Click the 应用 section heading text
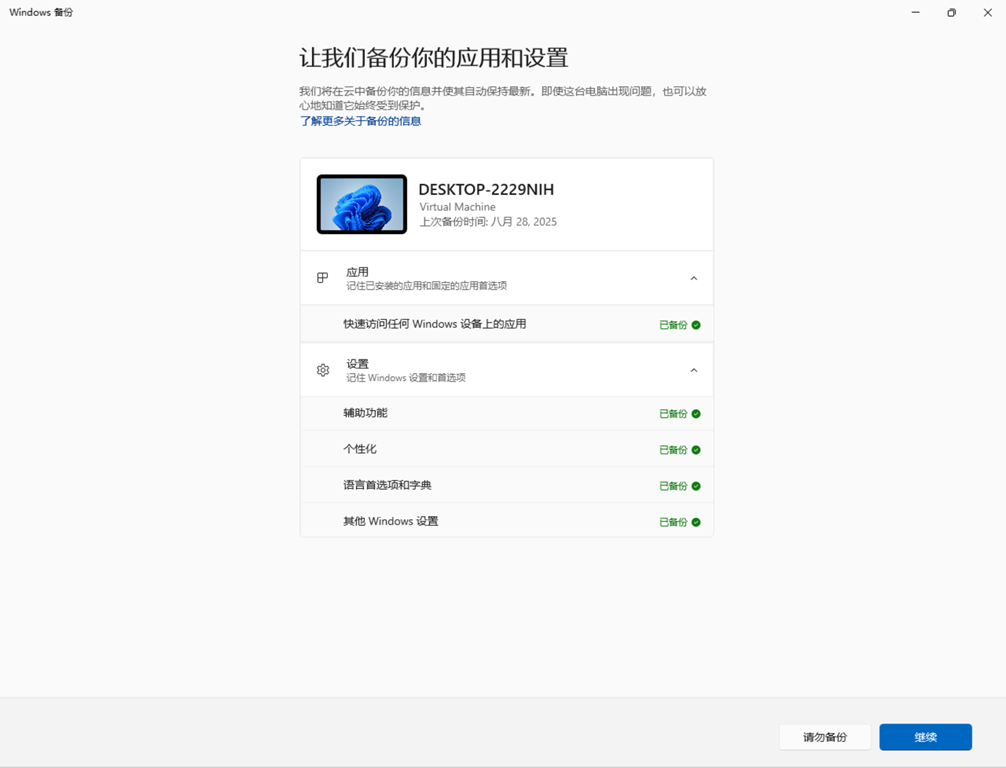1006x768 pixels. click(357, 271)
